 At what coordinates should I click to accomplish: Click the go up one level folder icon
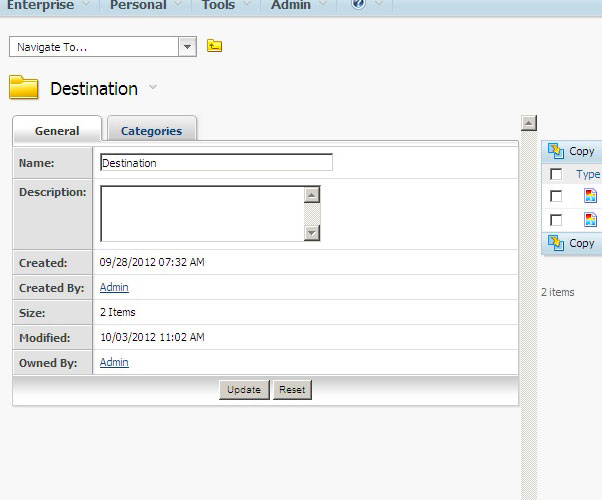point(214,46)
